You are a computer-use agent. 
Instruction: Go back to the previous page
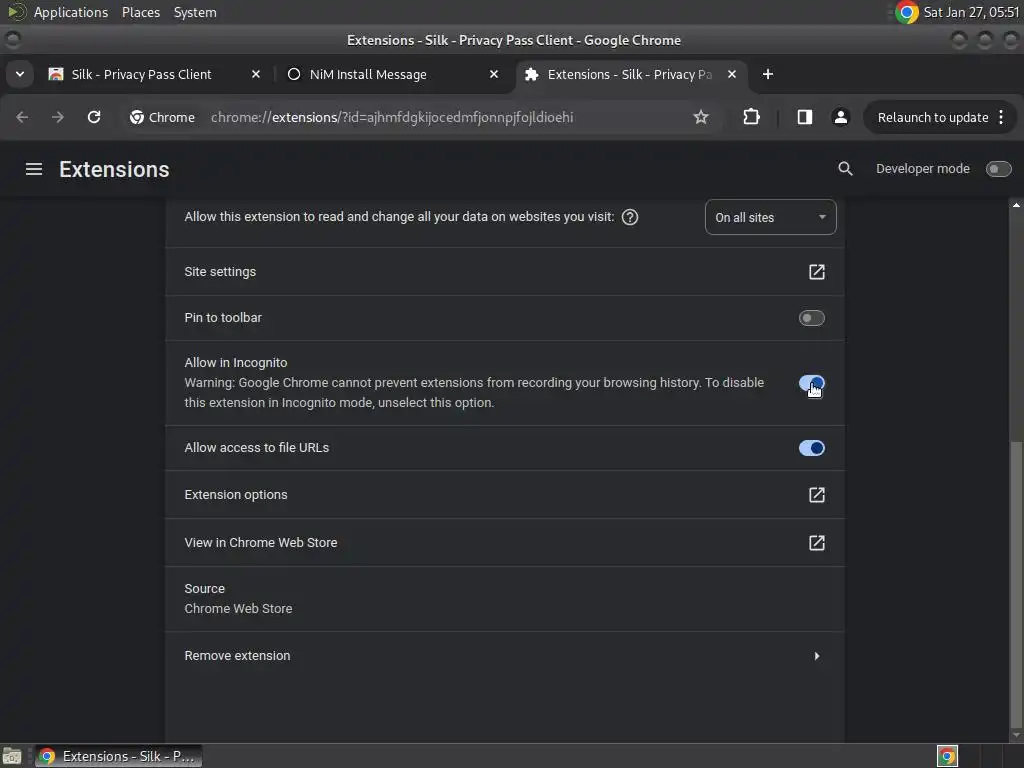22,117
